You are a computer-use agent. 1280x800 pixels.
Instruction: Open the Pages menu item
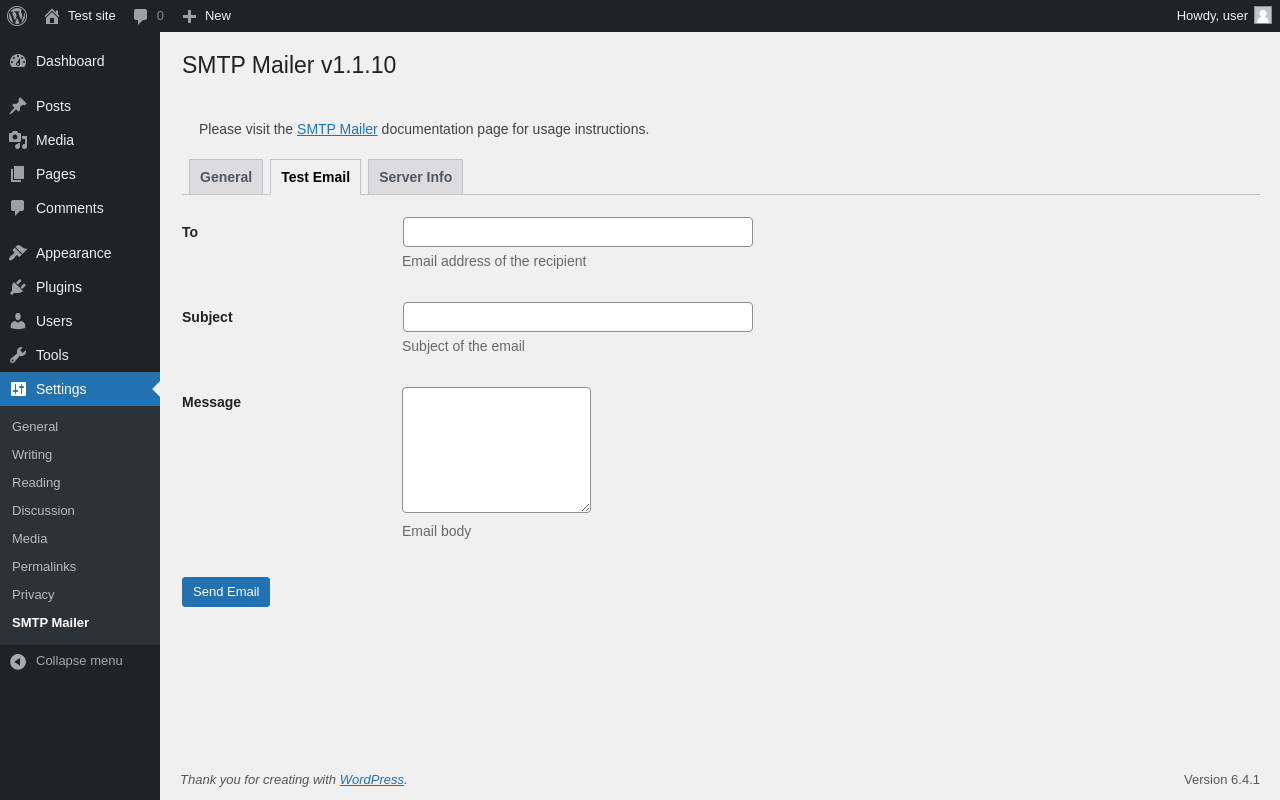(80, 174)
